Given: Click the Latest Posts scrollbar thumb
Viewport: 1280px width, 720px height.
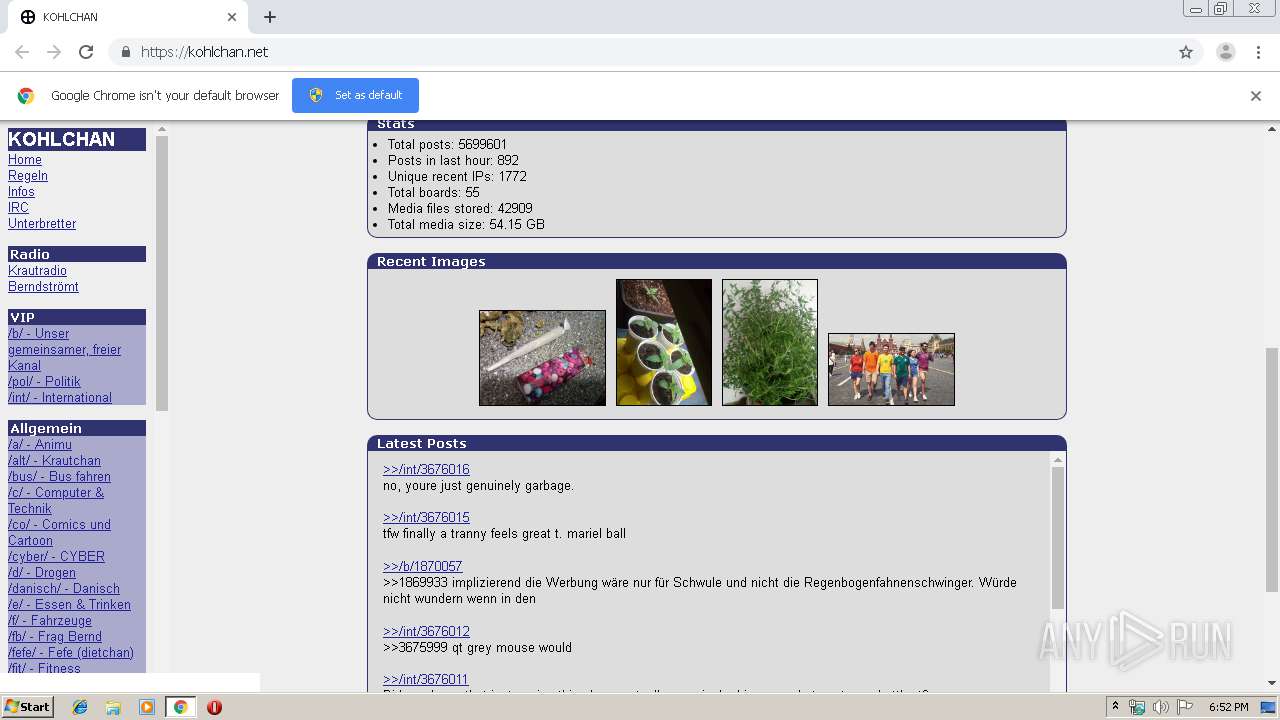Looking at the screenshot, I should click(1058, 538).
